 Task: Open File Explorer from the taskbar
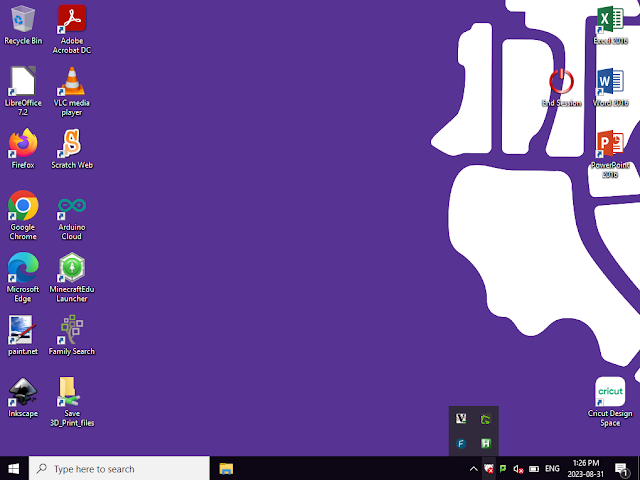226,469
